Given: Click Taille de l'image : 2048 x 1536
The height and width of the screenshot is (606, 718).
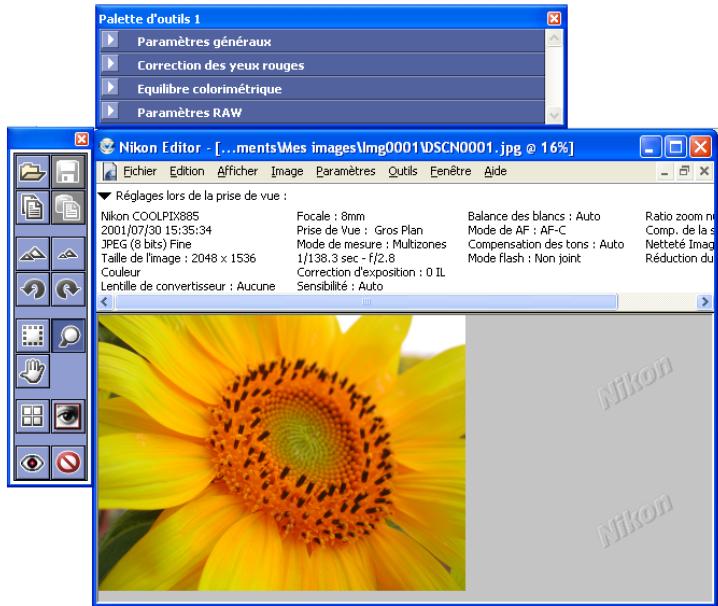Looking at the screenshot, I should tap(178, 258).
